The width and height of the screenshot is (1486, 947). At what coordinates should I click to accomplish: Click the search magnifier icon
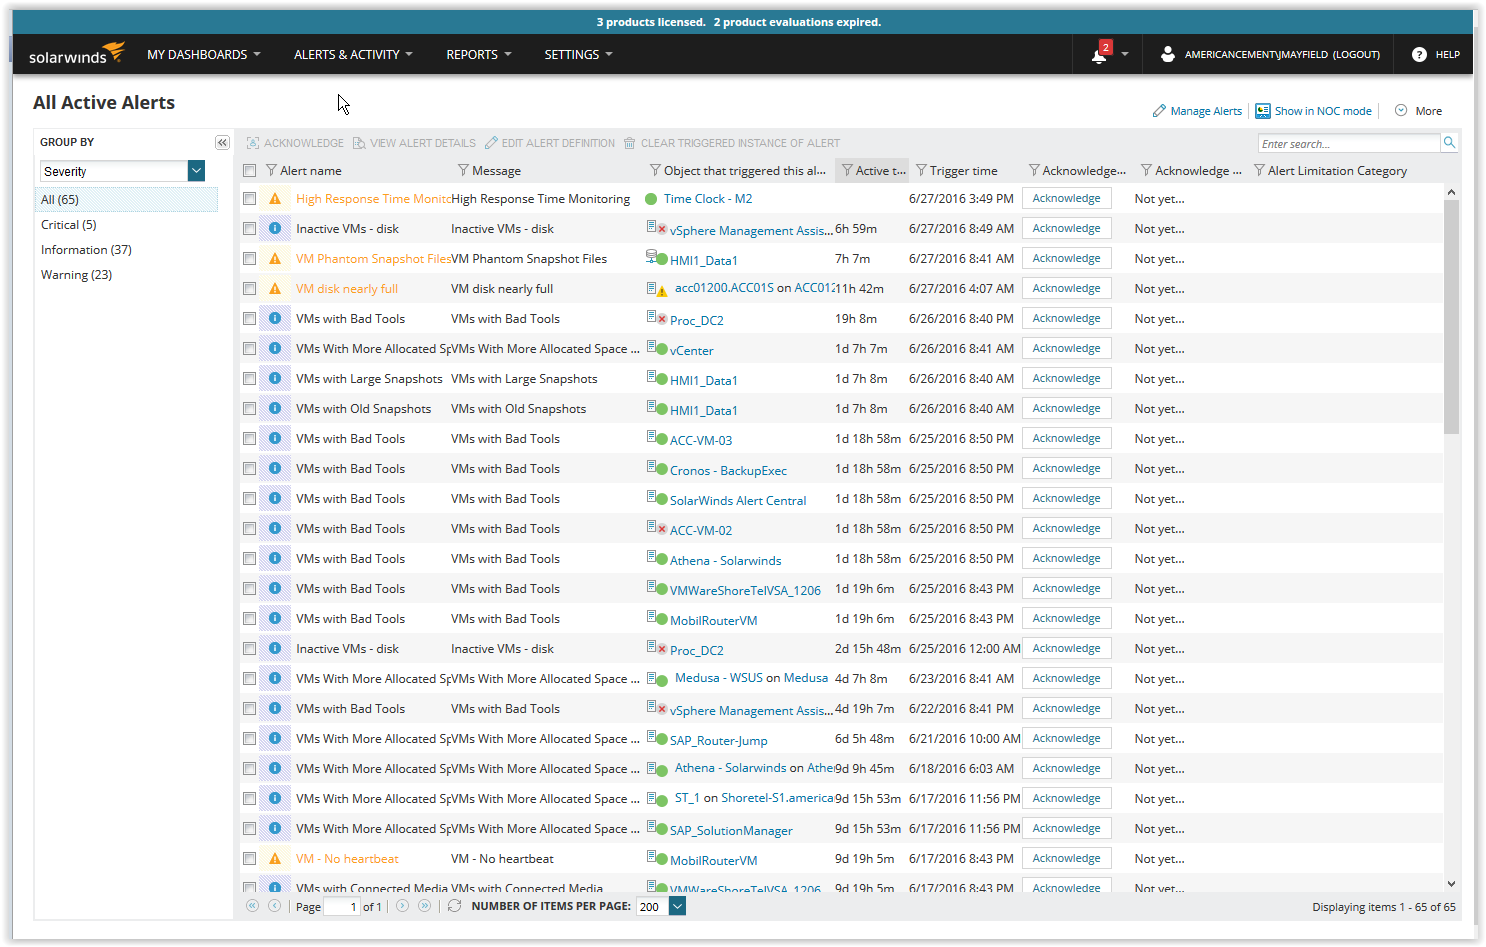1449,143
